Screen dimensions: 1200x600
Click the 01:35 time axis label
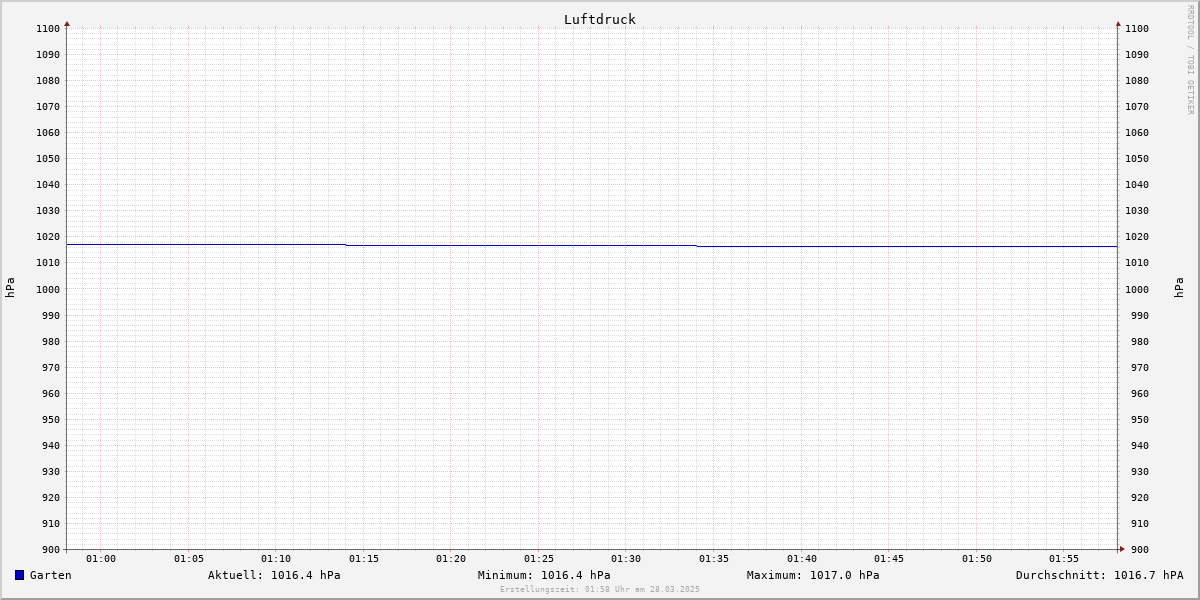pos(714,559)
